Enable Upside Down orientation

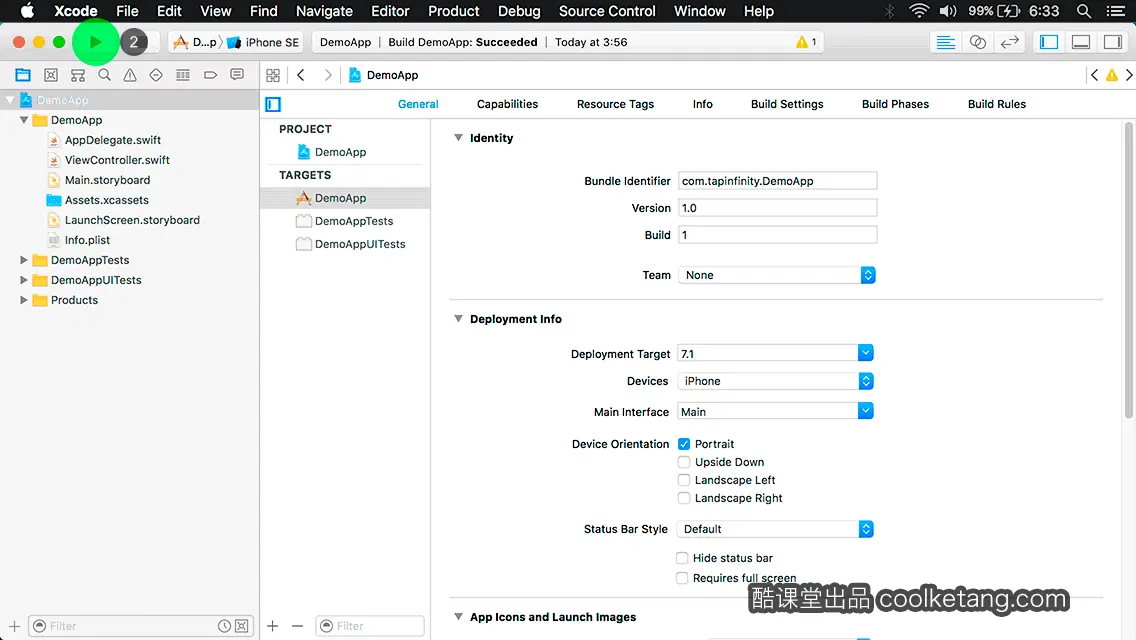684,462
